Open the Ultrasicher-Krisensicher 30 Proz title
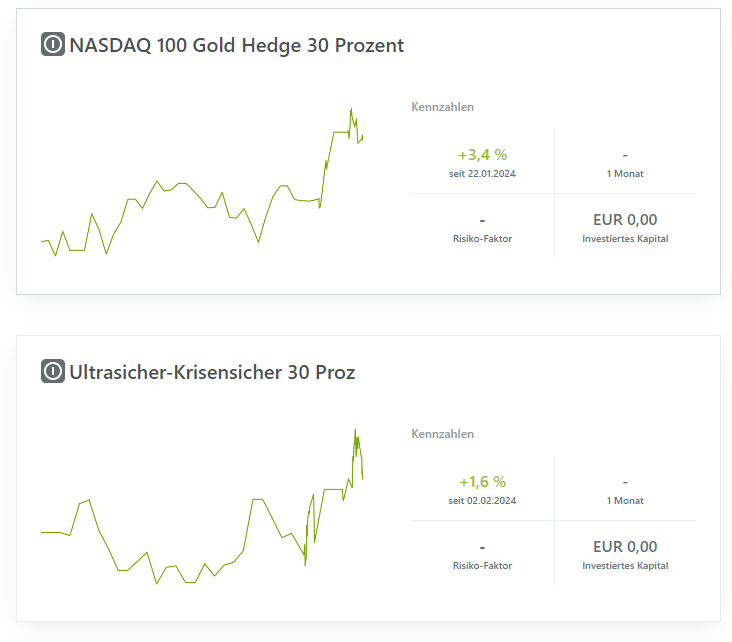 (212, 372)
